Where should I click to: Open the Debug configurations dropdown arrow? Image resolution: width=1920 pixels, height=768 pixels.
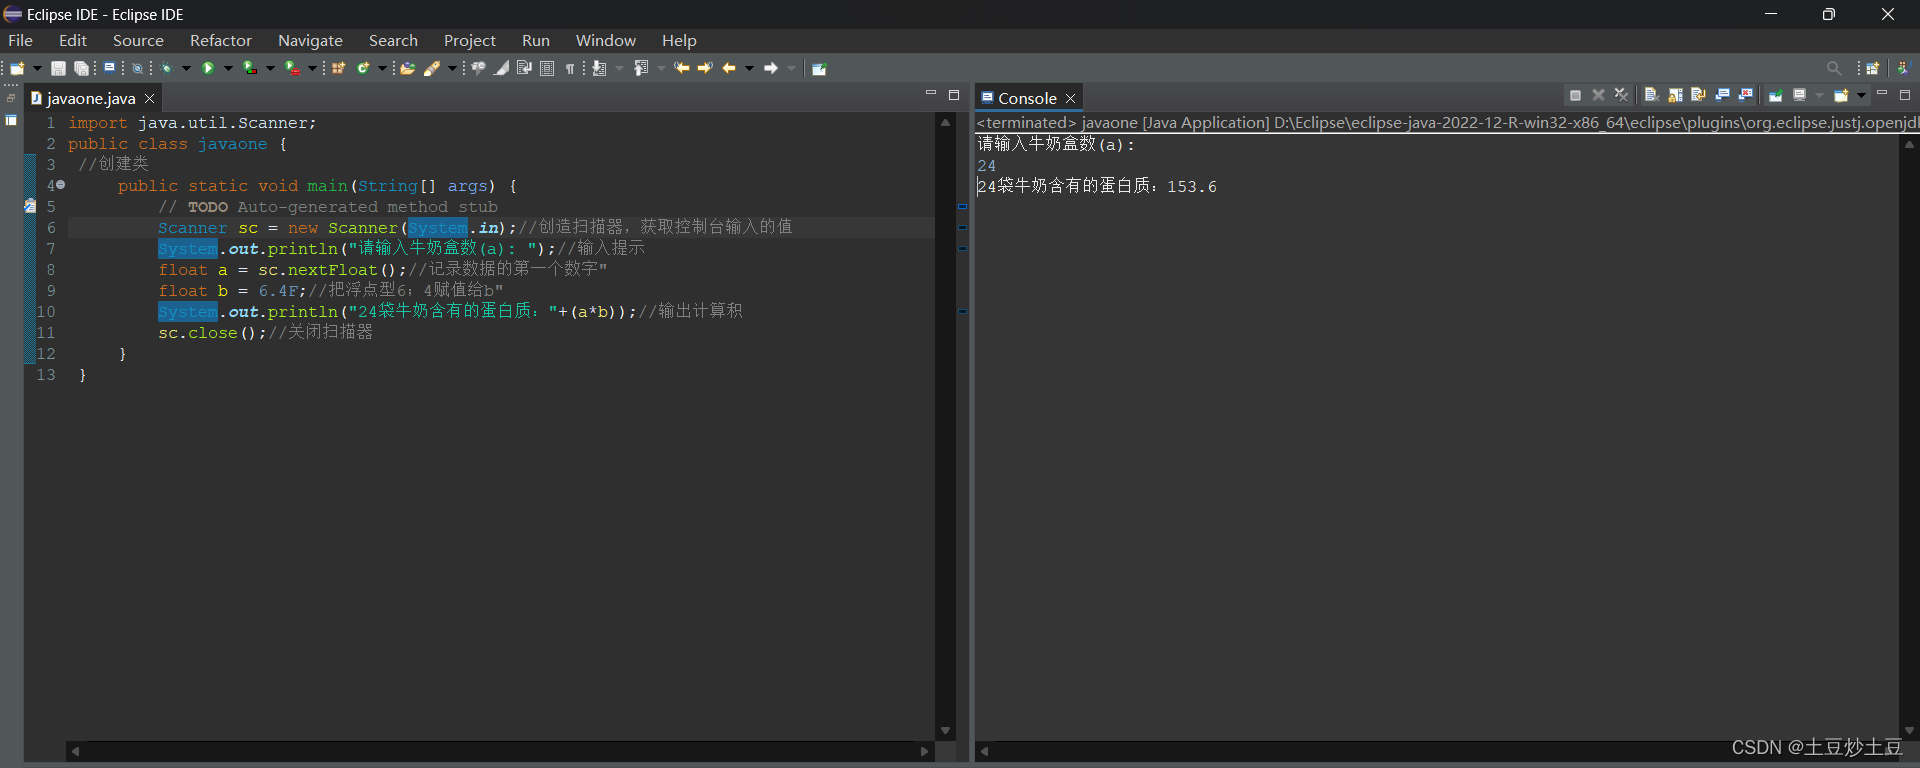pyautogui.click(x=186, y=68)
